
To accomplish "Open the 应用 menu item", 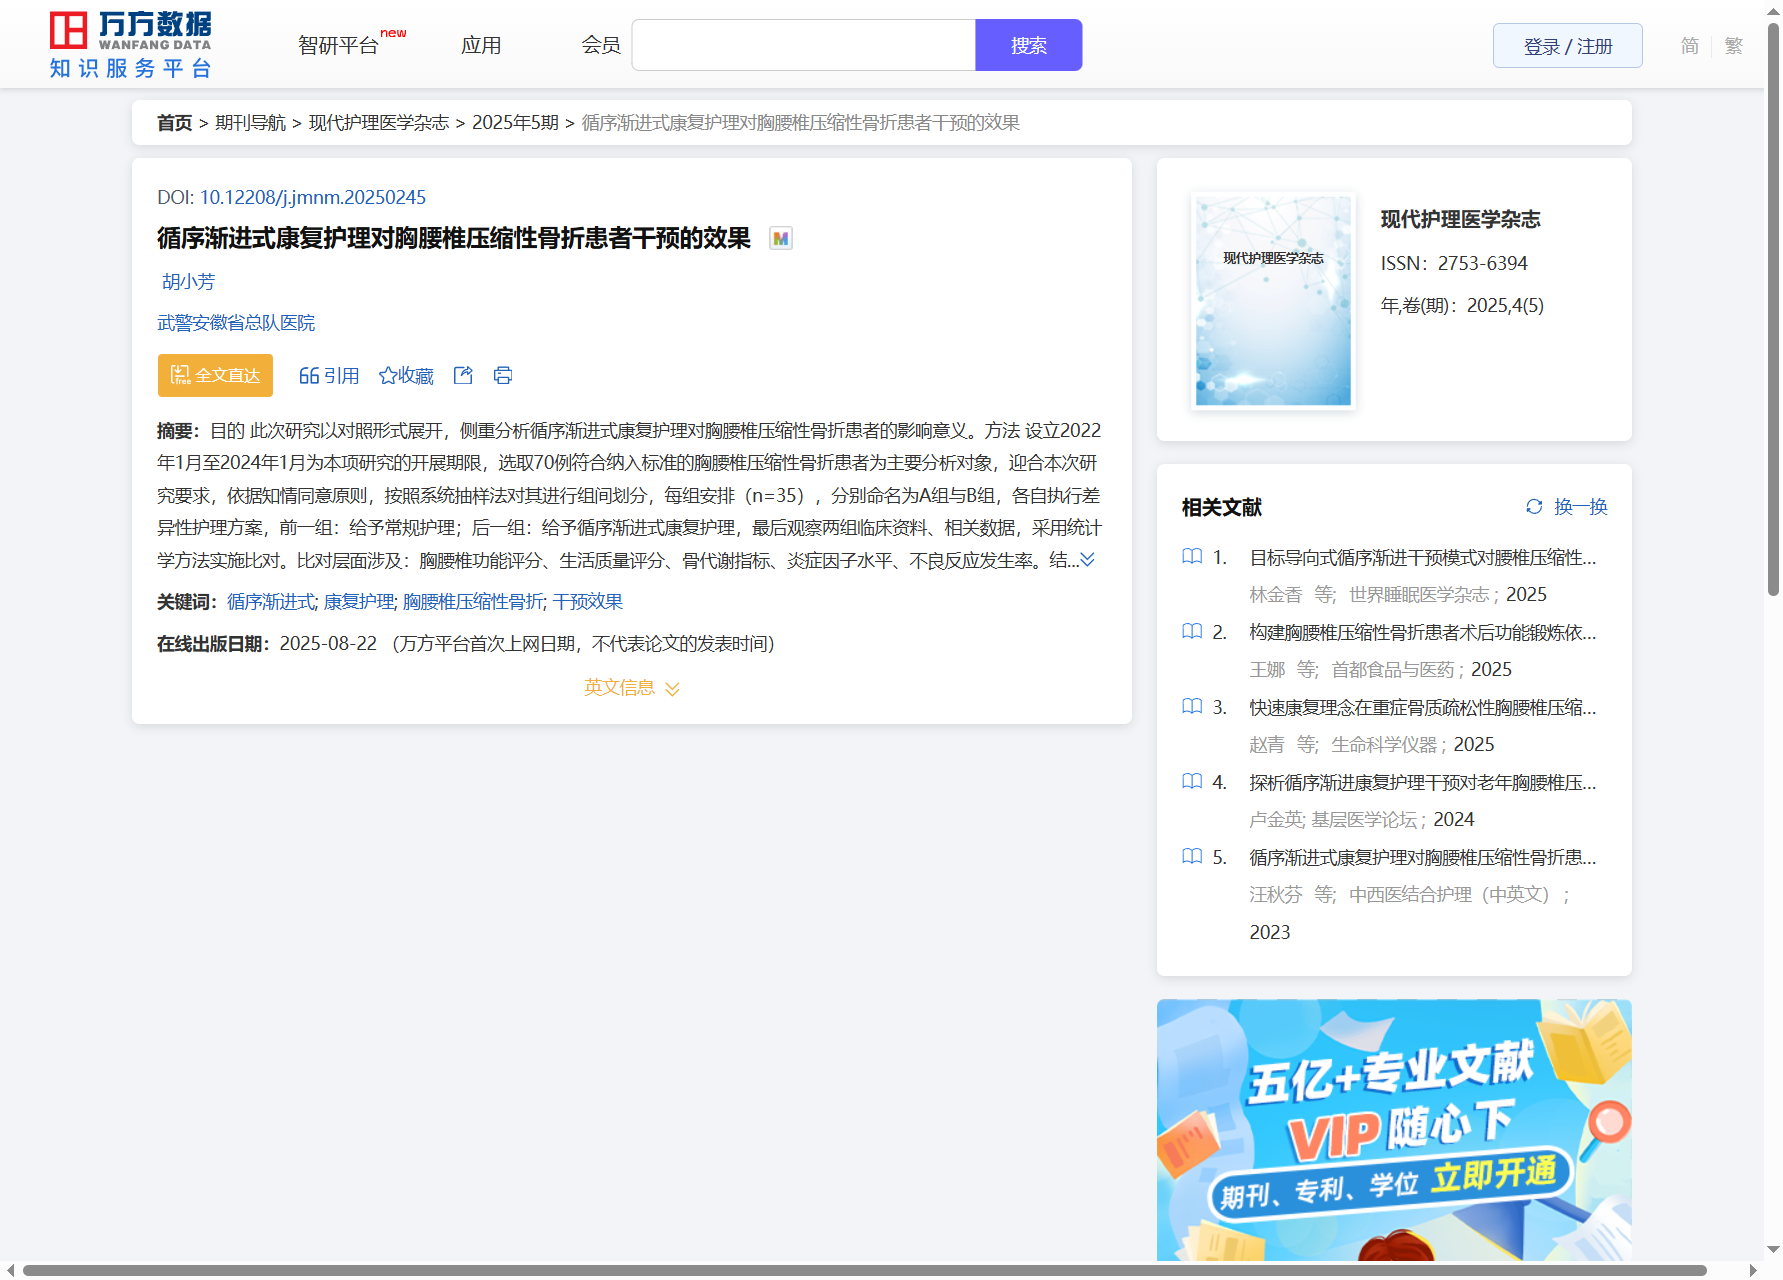I will pyautogui.click(x=481, y=46).
